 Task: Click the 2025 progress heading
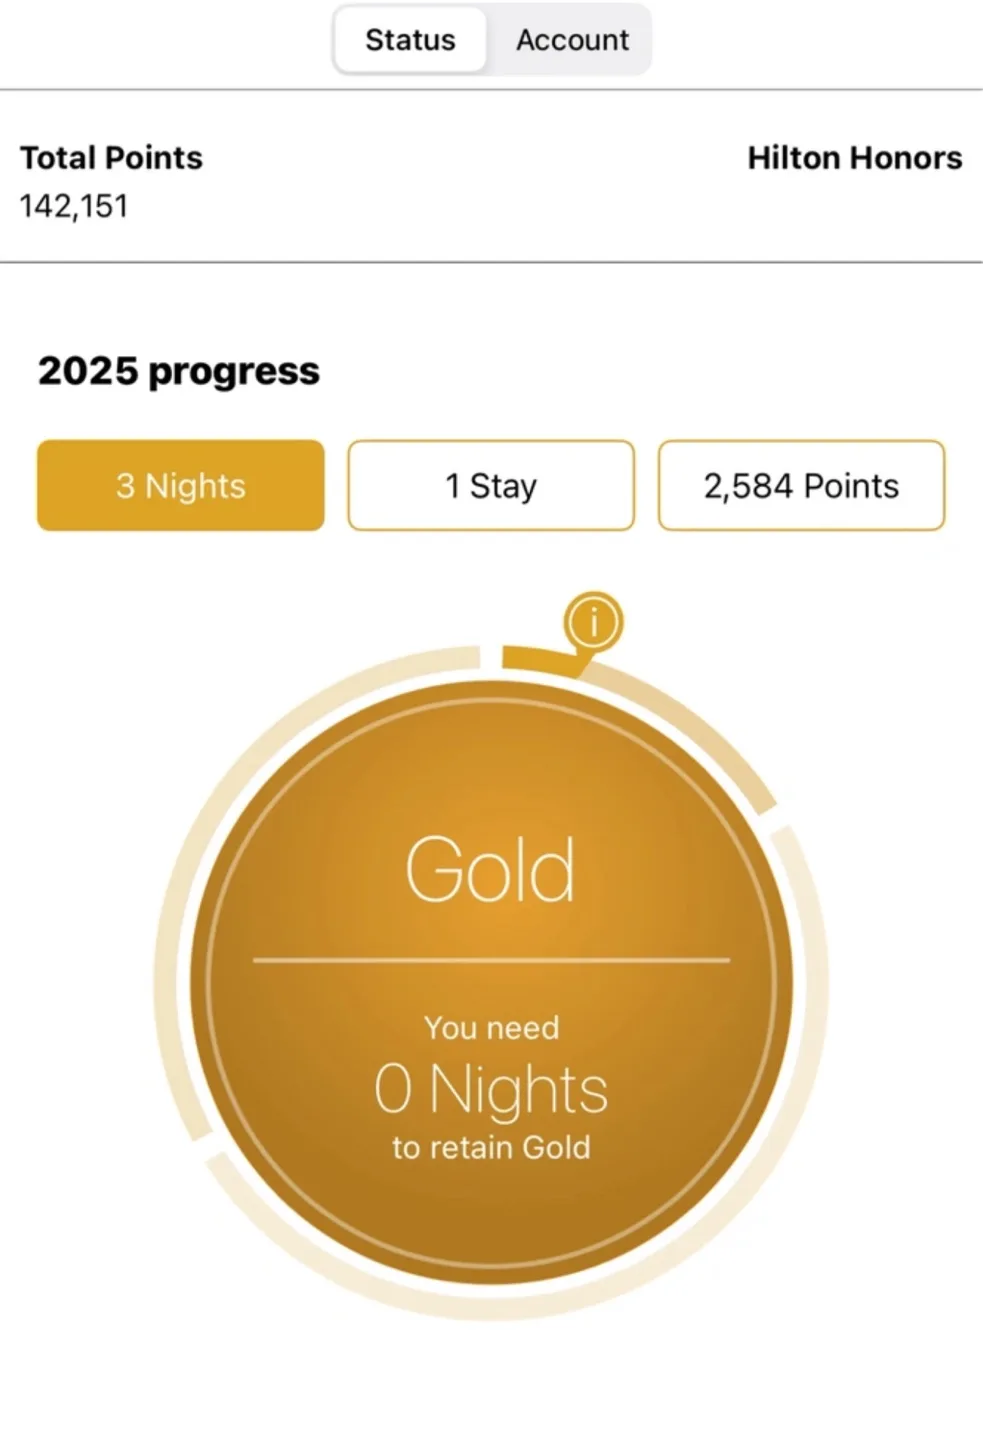tap(179, 371)
